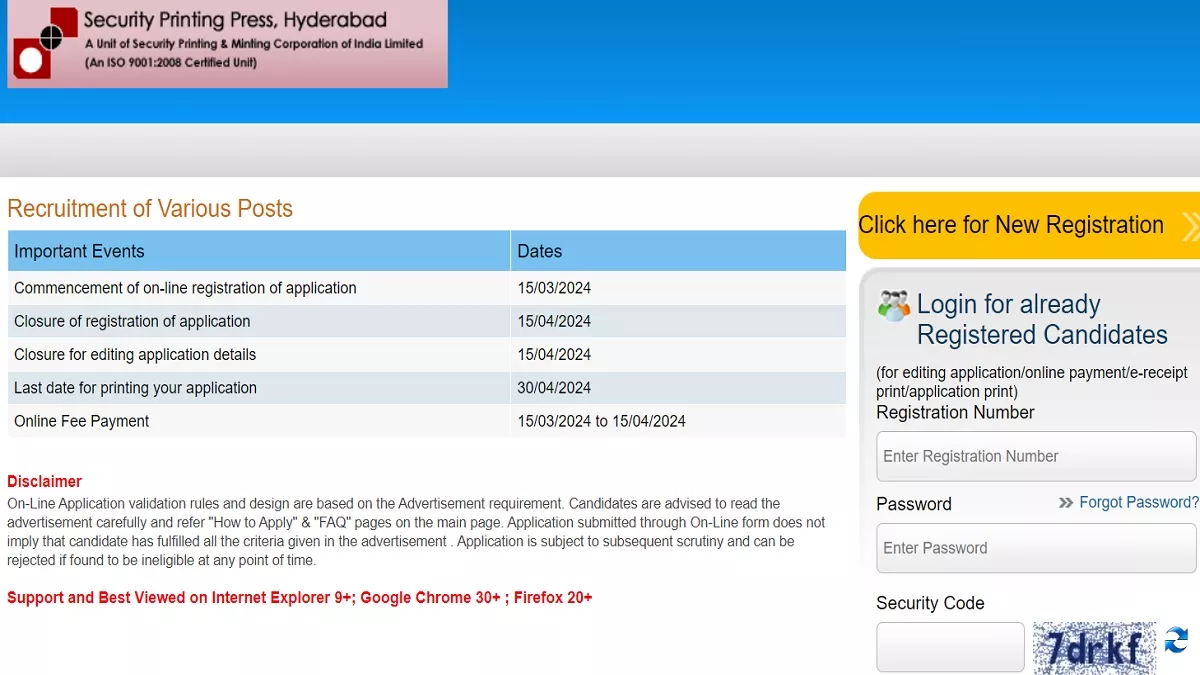Click the Recruitment of Various Posts heading

pyautogui.click(x=150, y=209)
